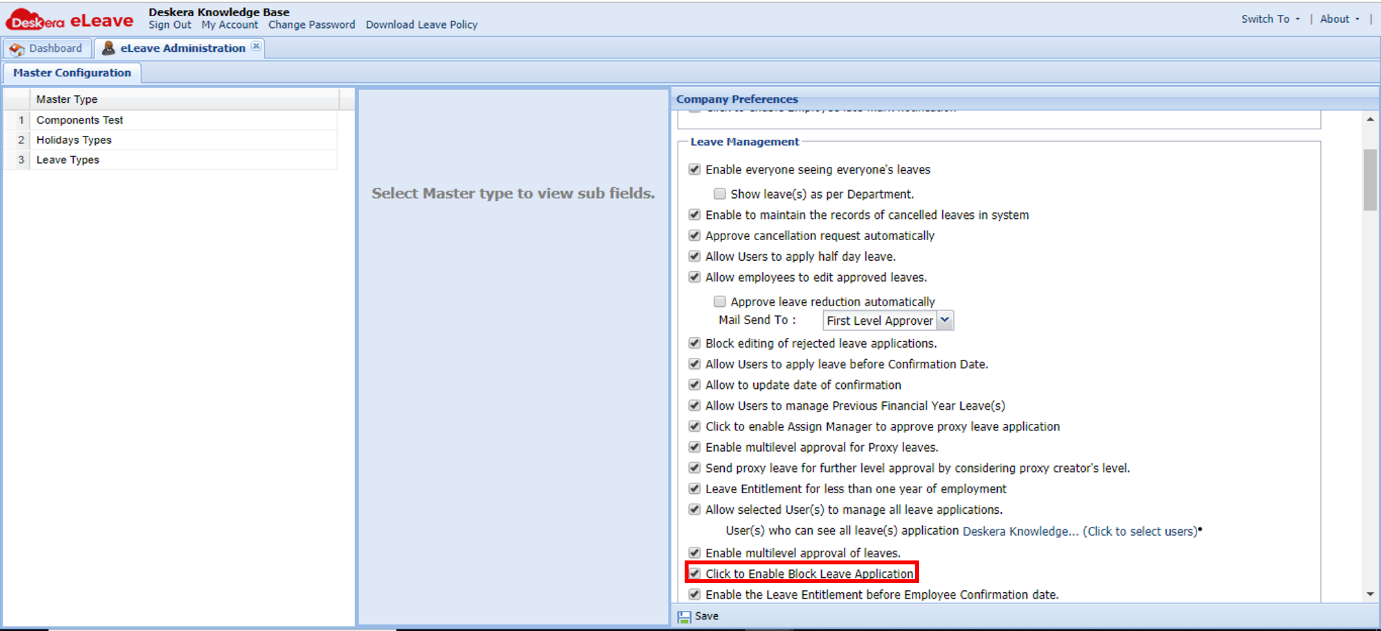Click the user icon on eLeave Administration tab
This screenshot has height=631, width=1381.
[x=108, y=47]
